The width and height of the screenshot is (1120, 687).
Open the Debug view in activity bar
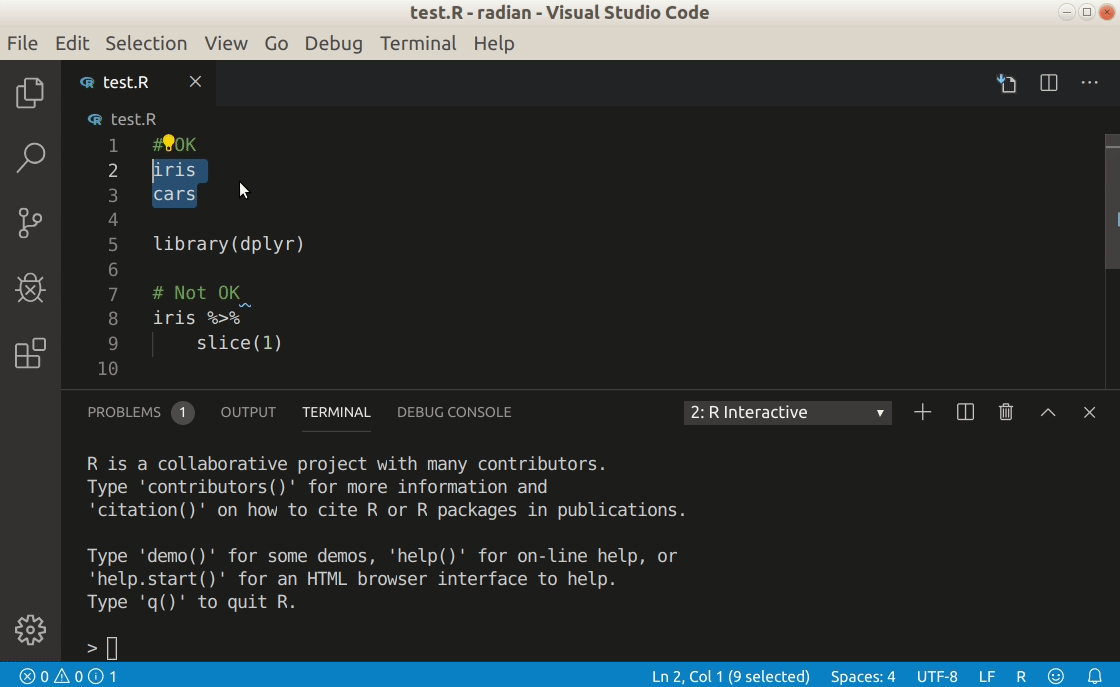point(30,288)
